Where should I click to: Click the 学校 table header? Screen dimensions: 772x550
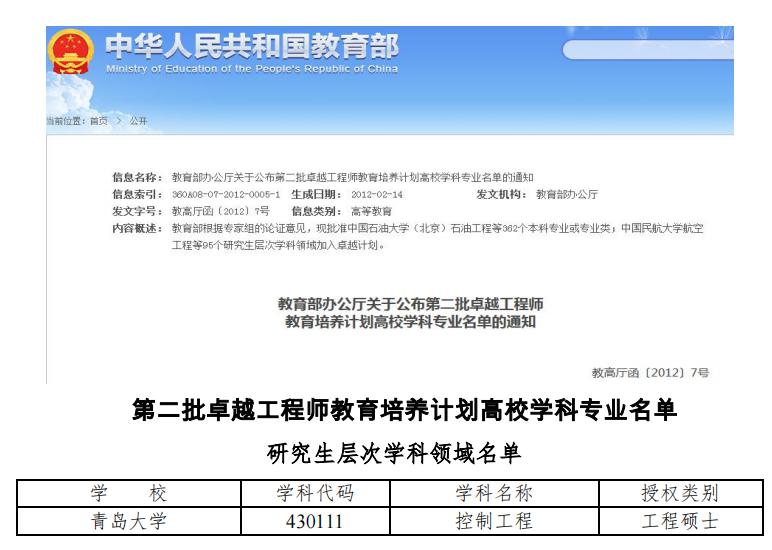(x=129, y=493)
